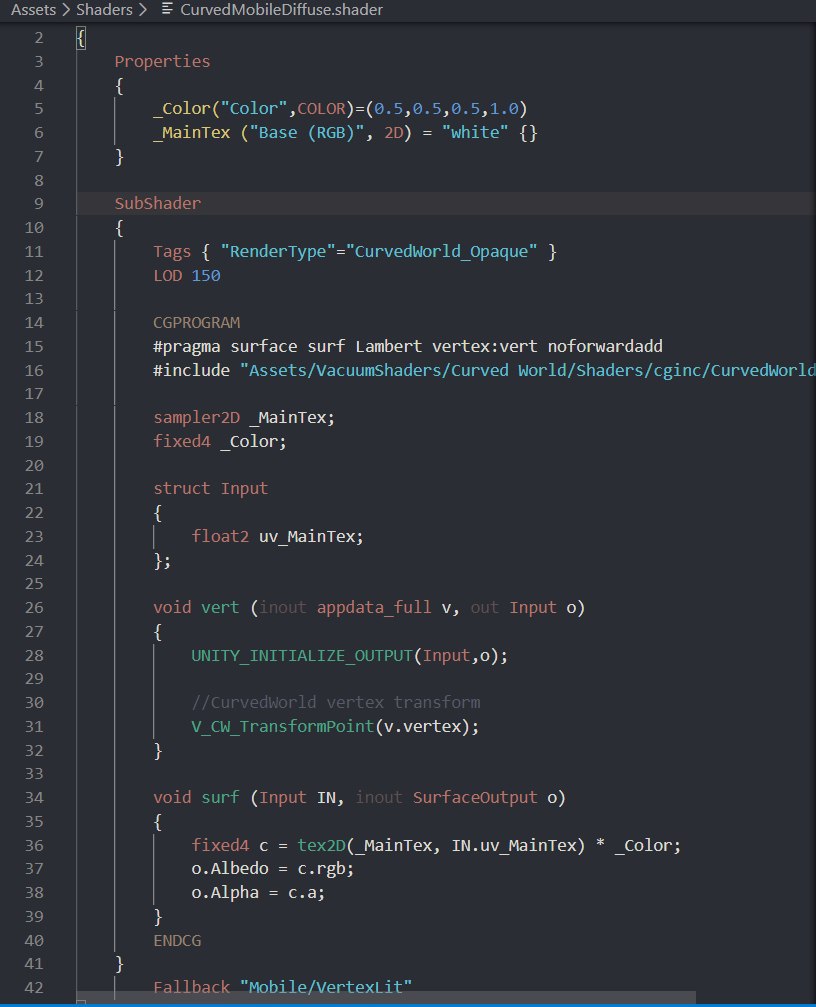
Task: Click the Fallback keyword
Action: tap(191, 987)
